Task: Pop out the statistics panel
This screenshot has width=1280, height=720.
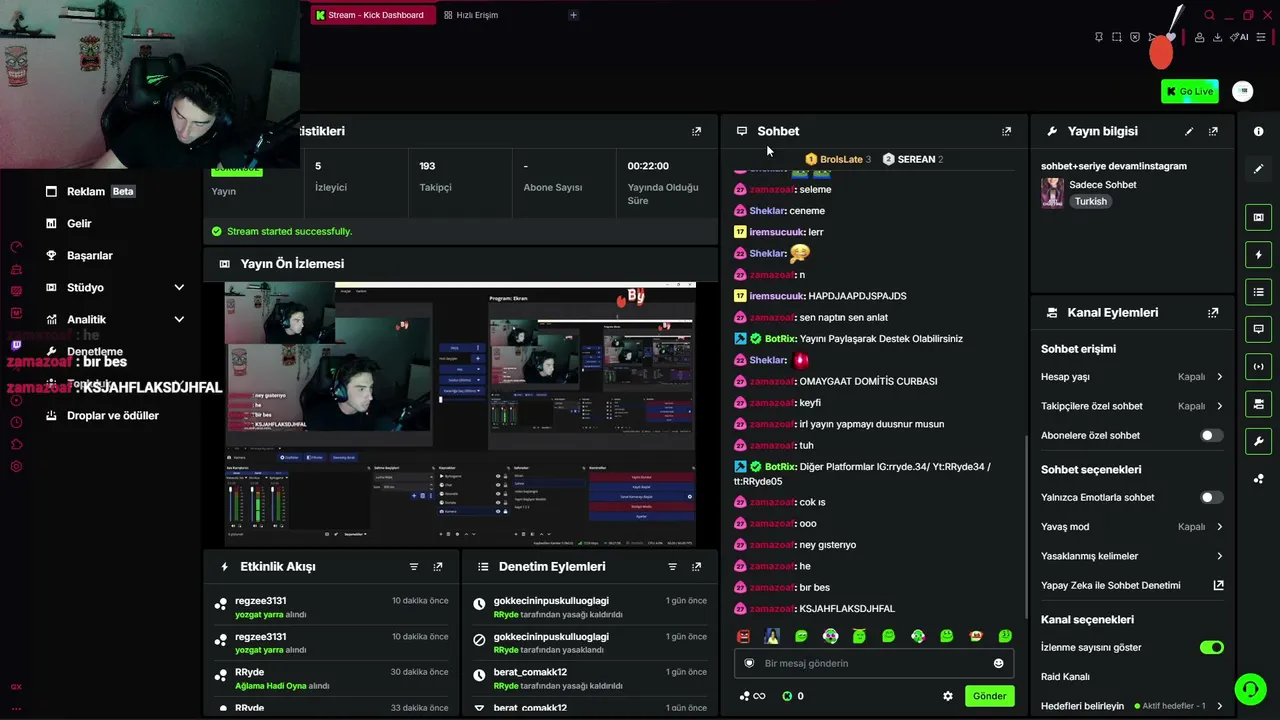Action: pyautogui.click(x=697, y=131)
